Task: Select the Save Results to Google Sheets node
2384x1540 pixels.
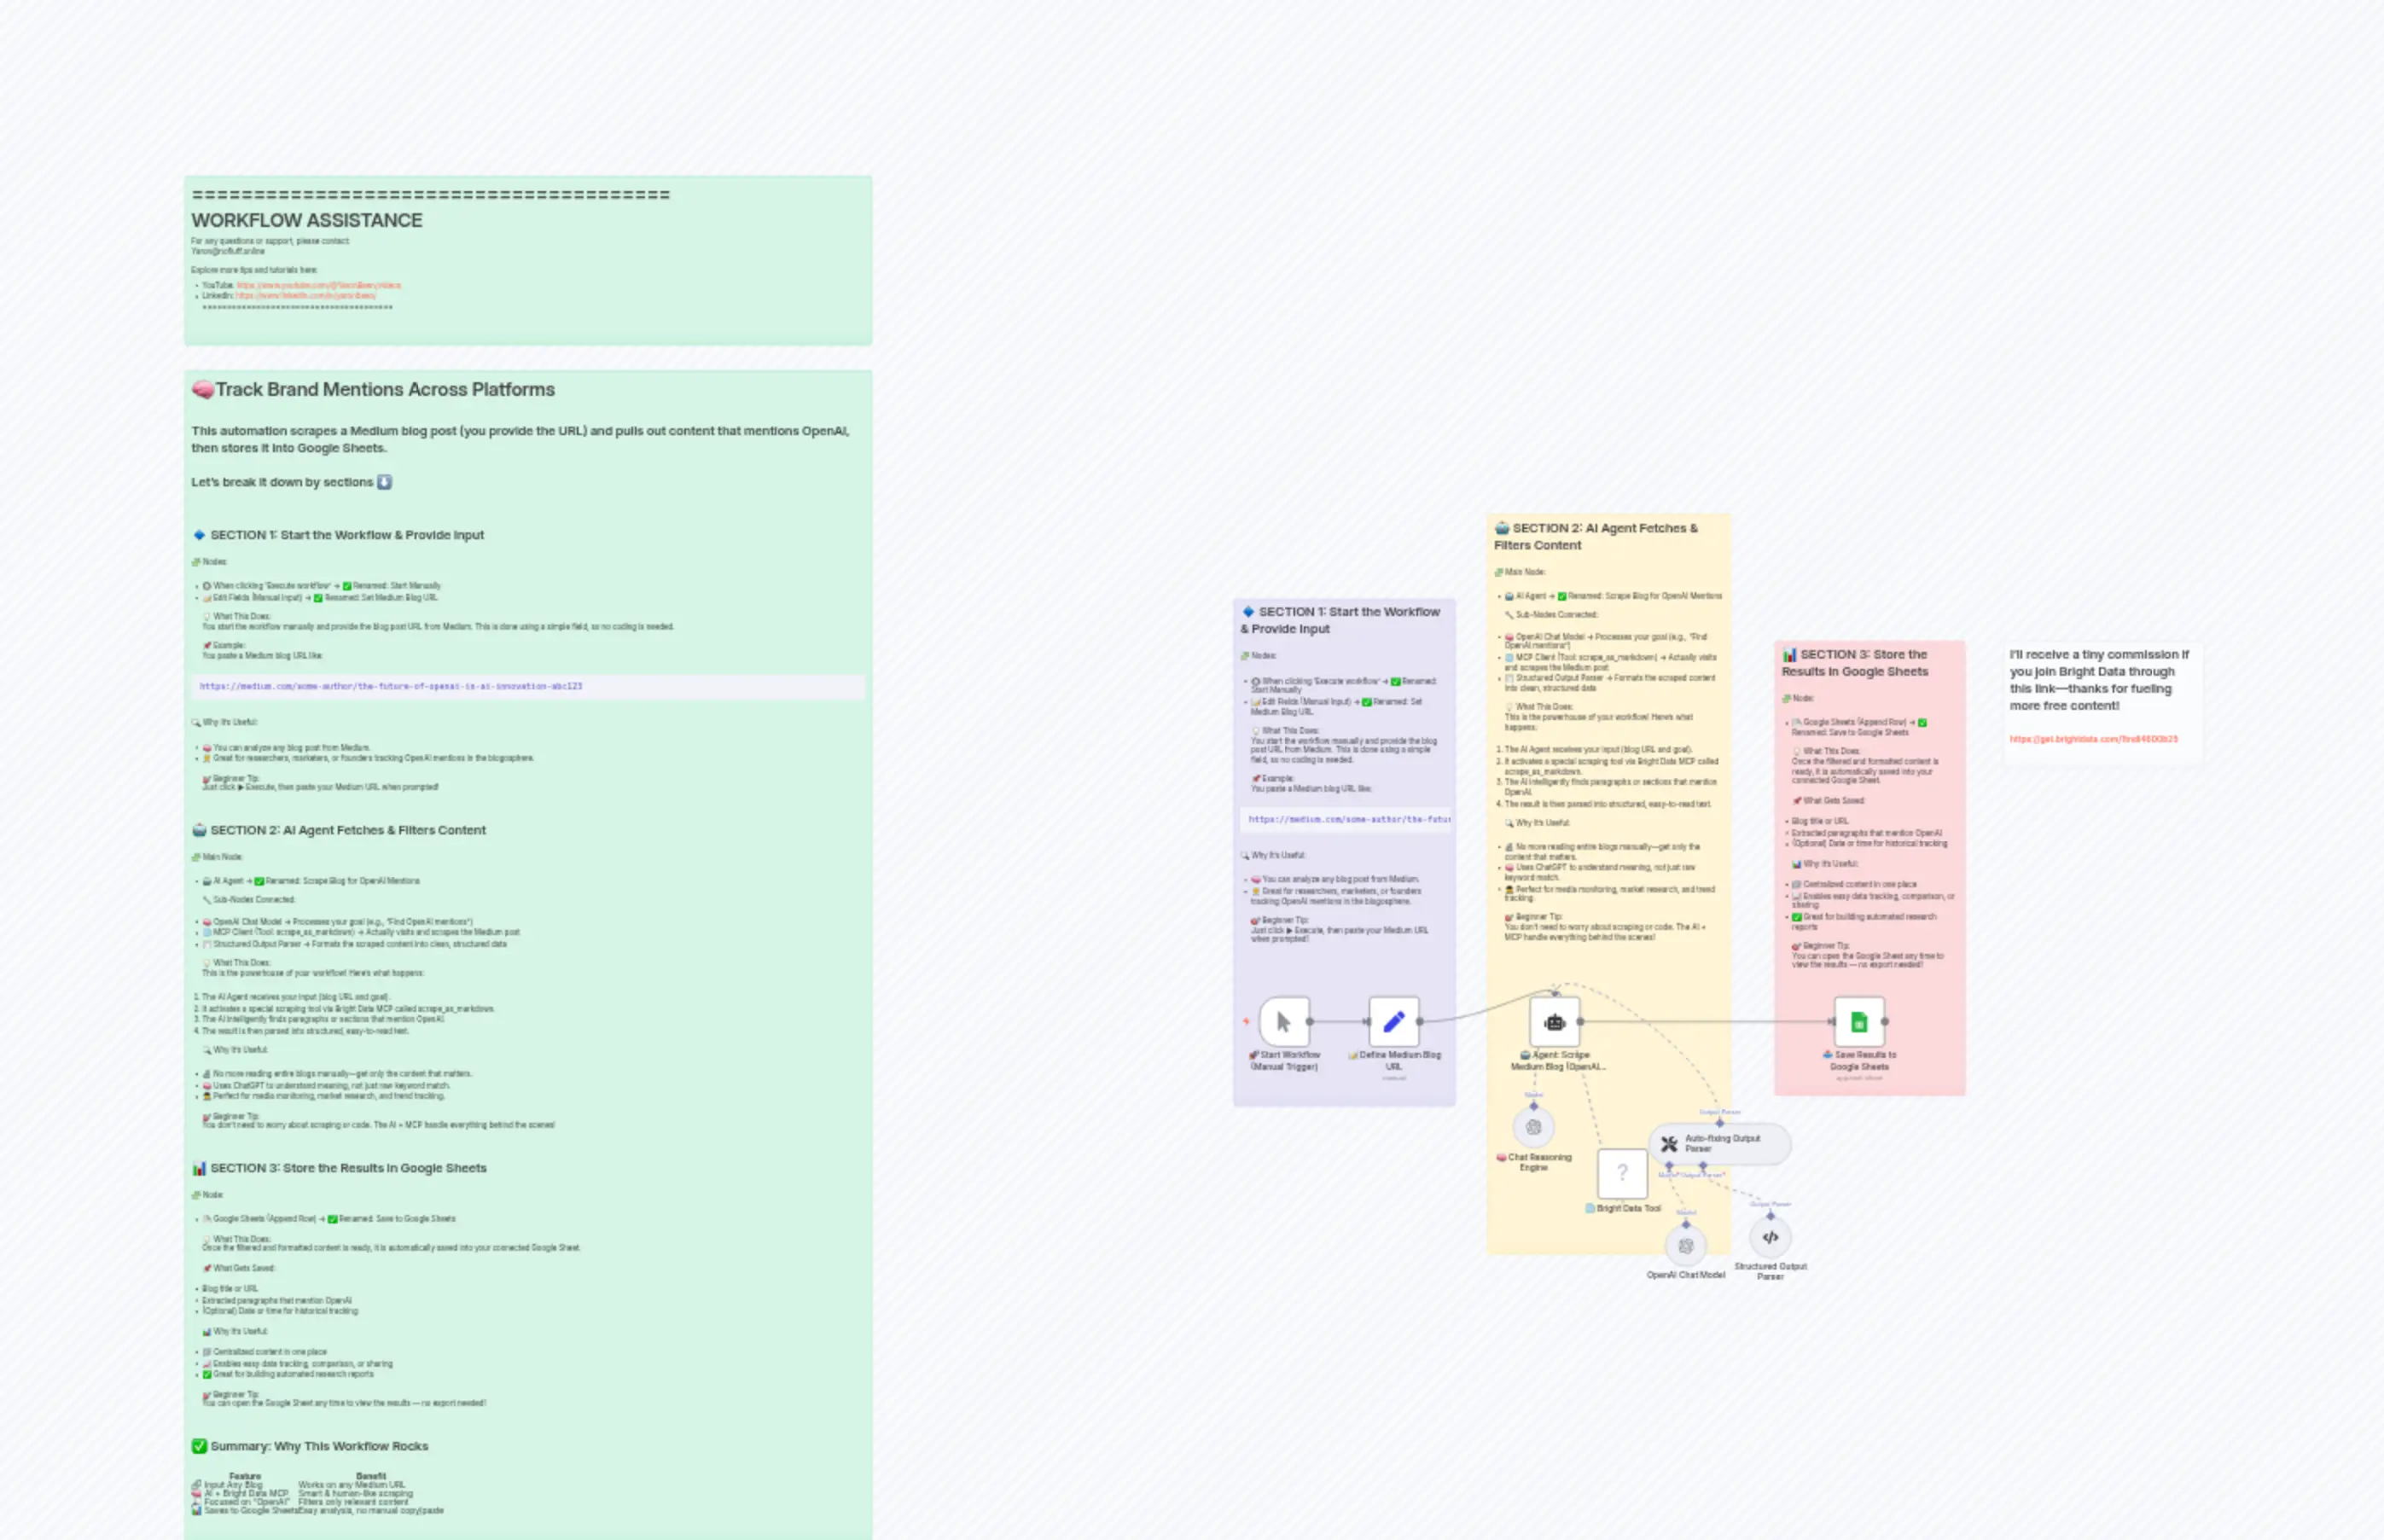Action: tap(1858, 1021)
